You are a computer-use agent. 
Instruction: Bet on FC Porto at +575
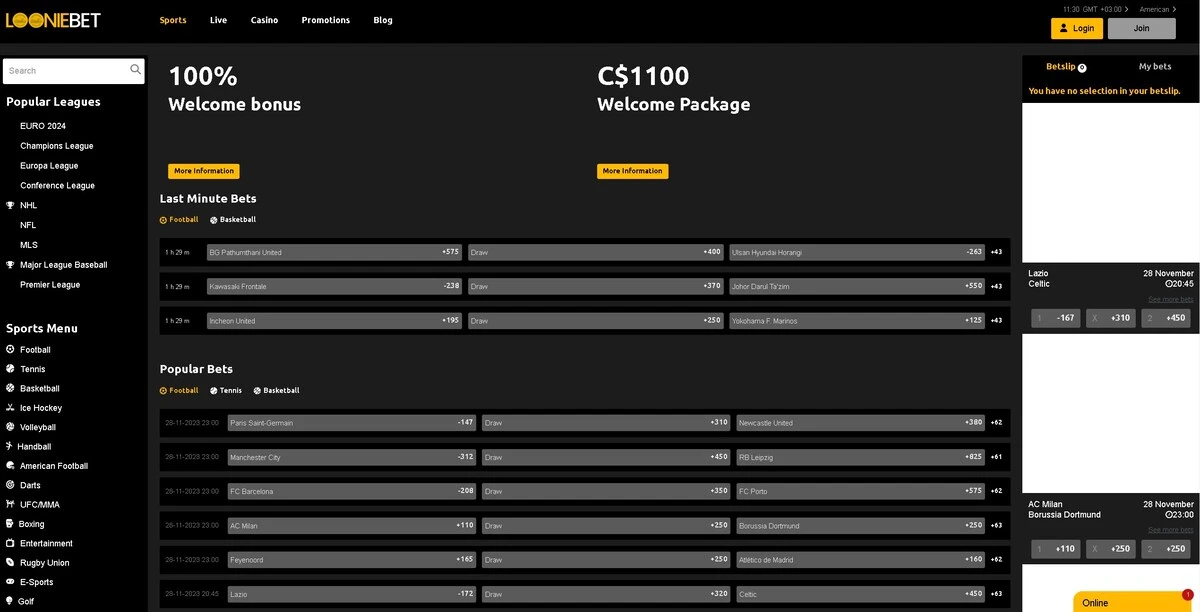tap(860, 491)
